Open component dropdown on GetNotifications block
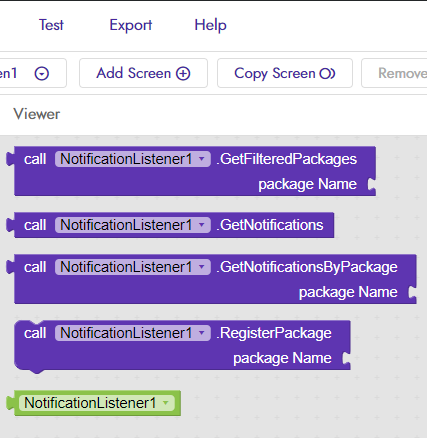Image resolution: width=427 pixels, height=438 pixels. [201, 225]
